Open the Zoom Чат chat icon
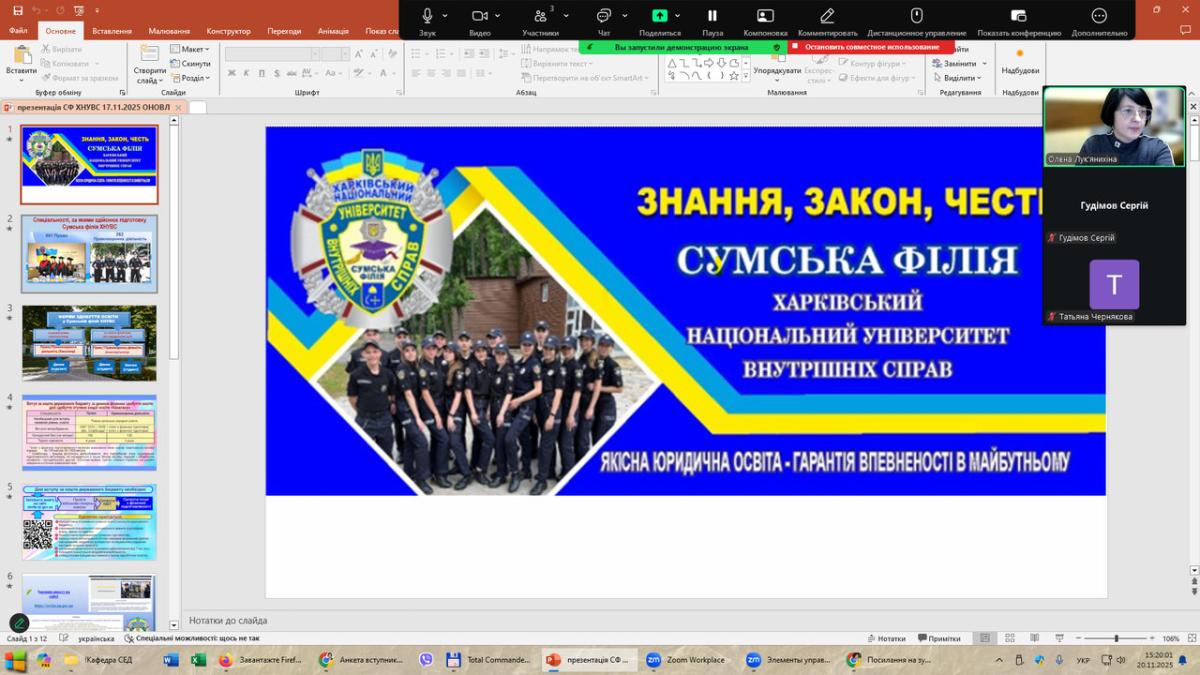The height and width of the screenshot is (675, 1200). [x=604, y=15]
